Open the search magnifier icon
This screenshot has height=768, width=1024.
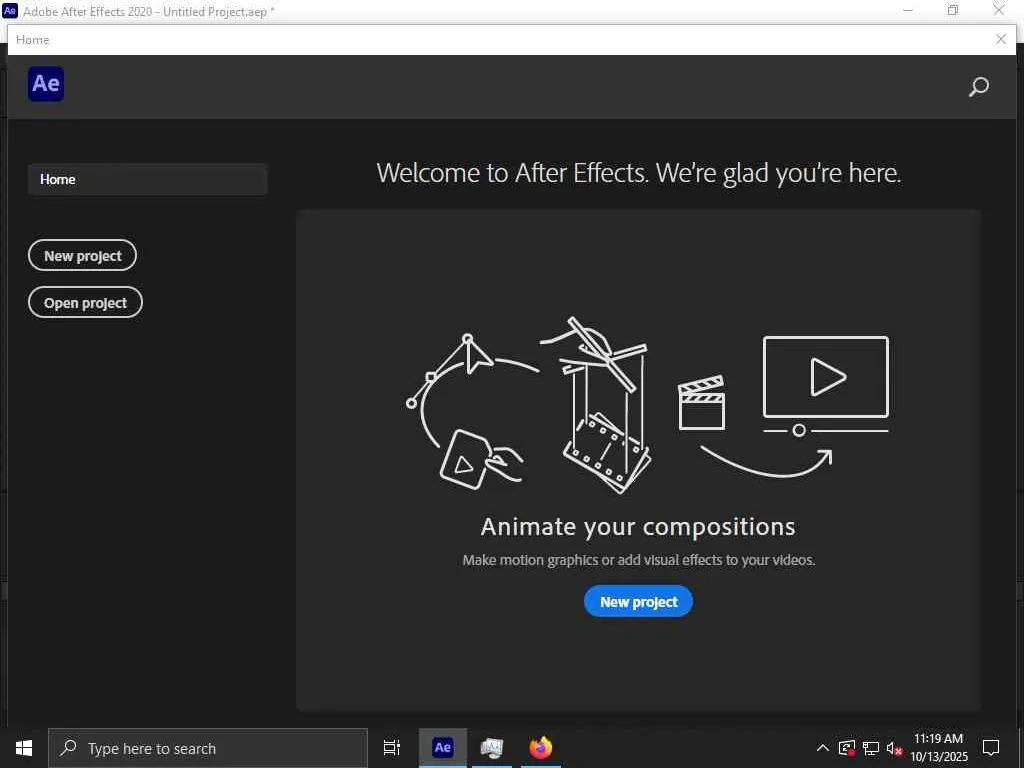tap(978, 86)
